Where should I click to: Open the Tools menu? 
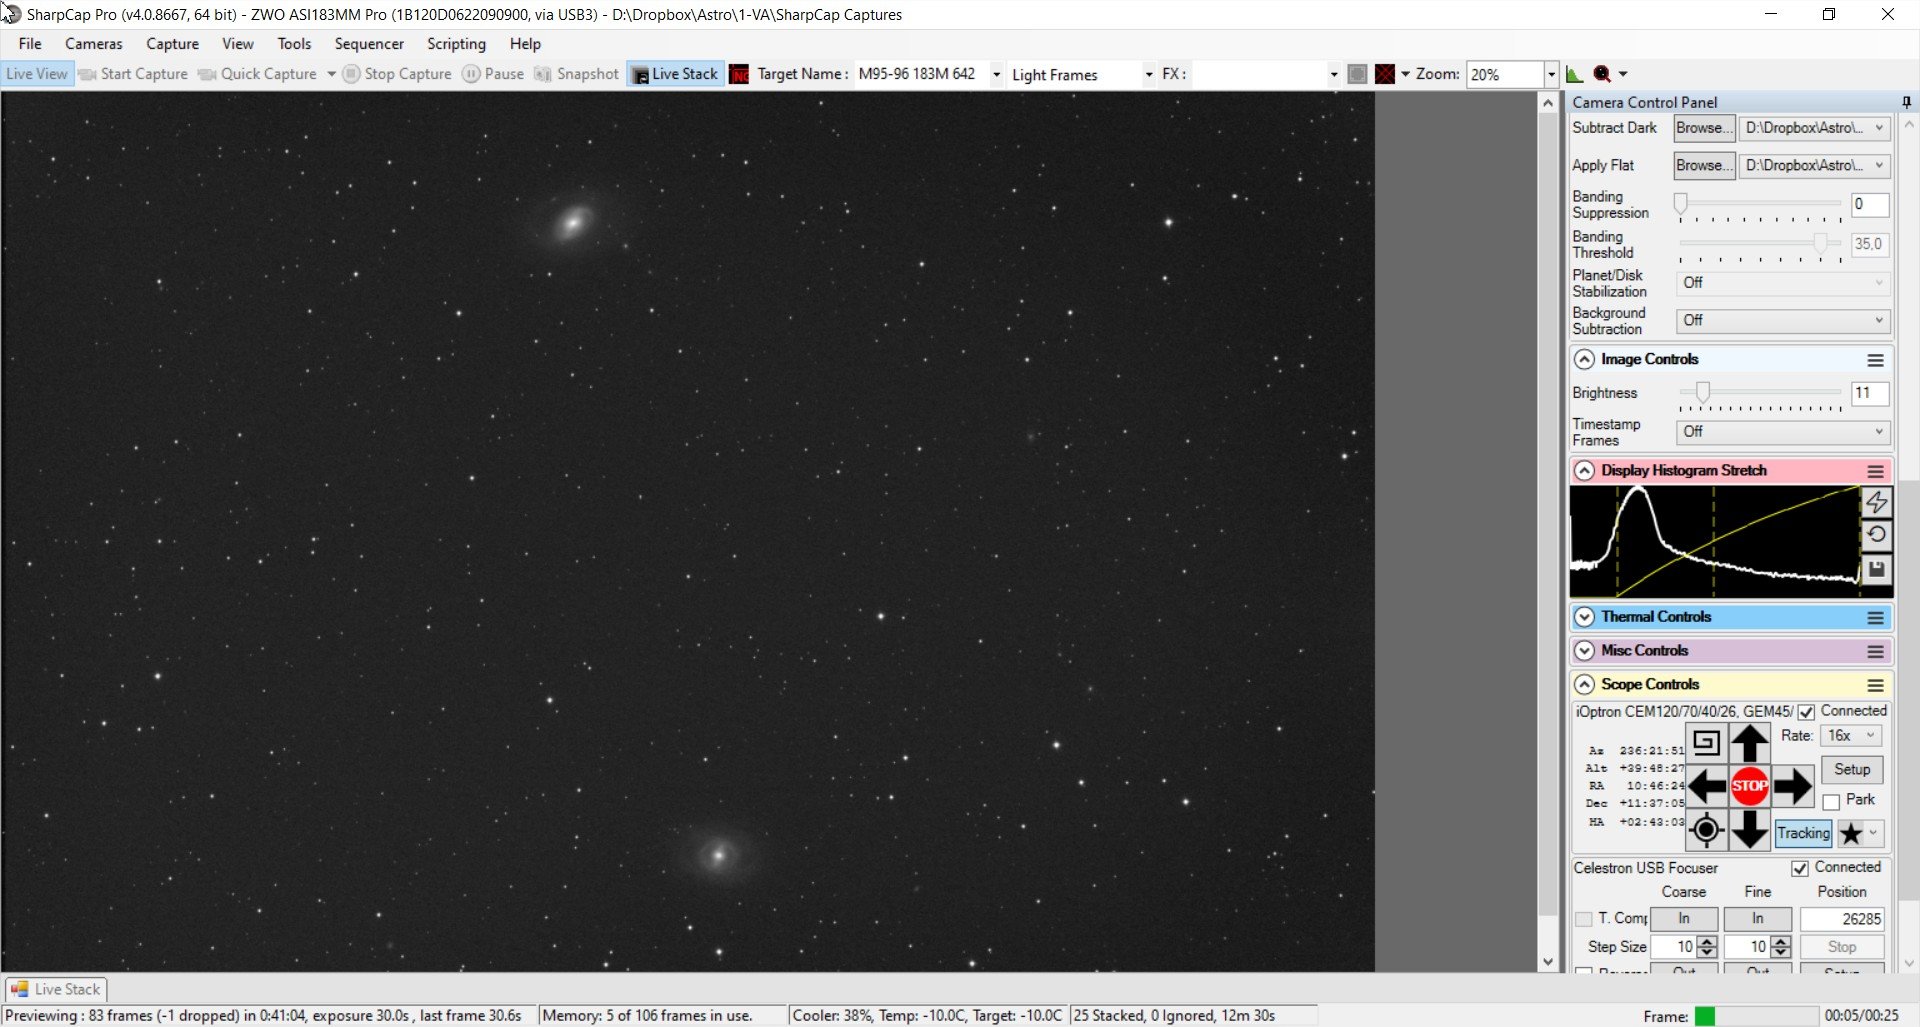[294, 44]
